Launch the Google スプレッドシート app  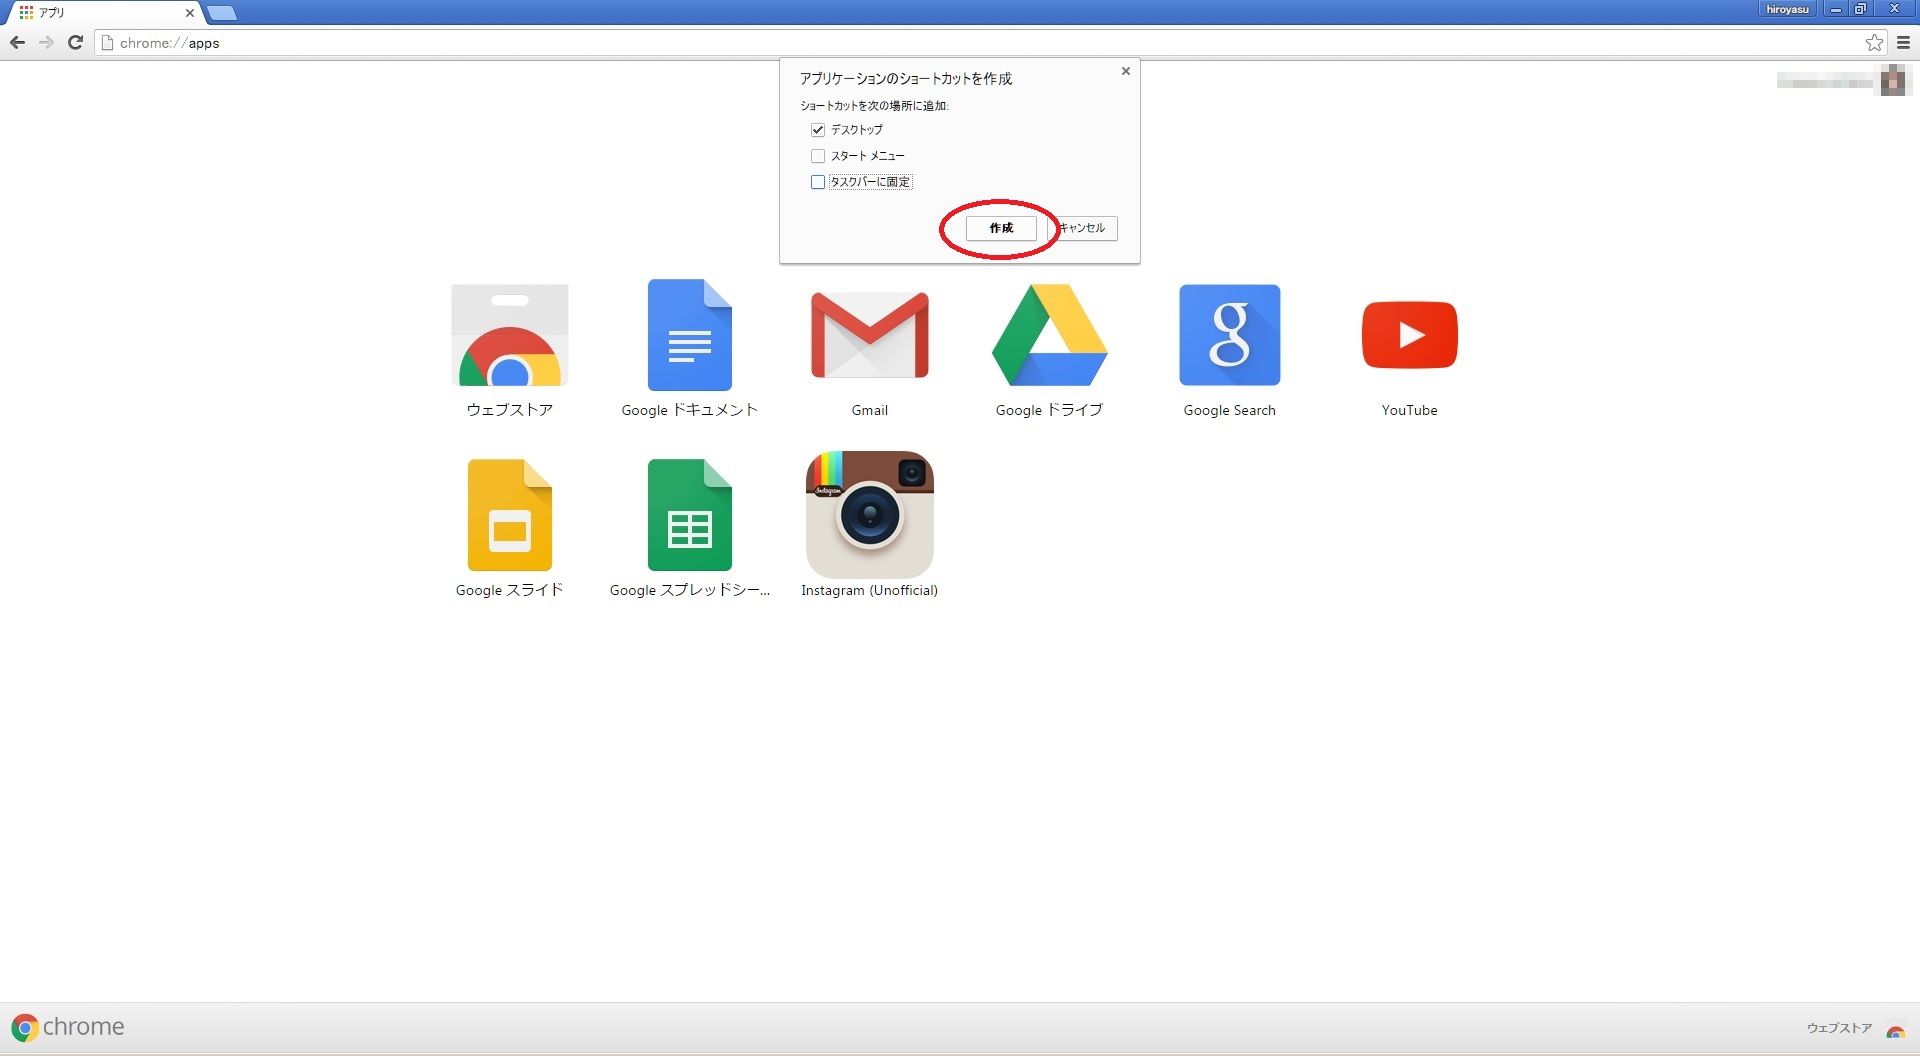(x=690, y=515)
